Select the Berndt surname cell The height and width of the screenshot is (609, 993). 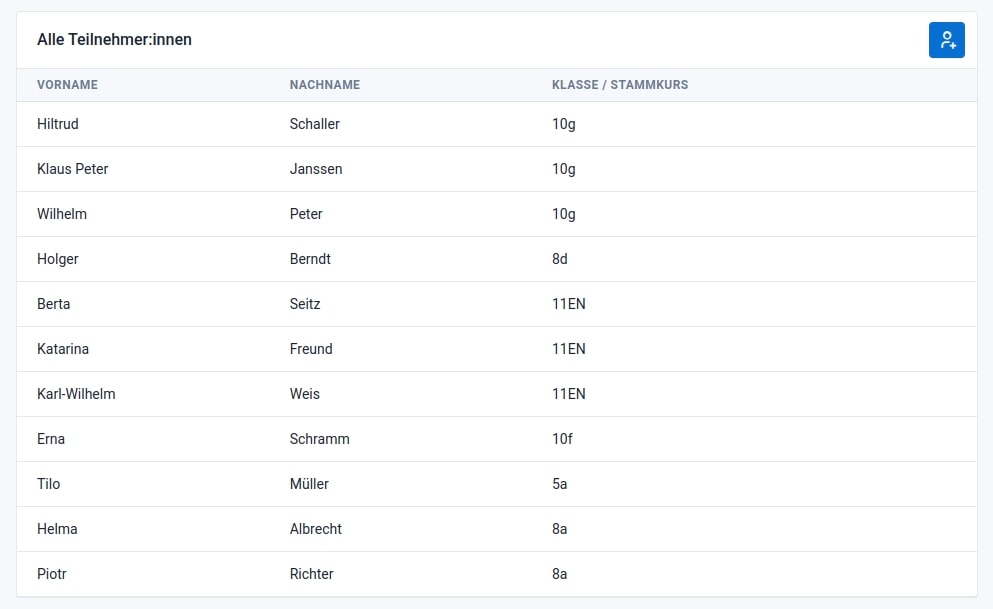pos(310,259)
